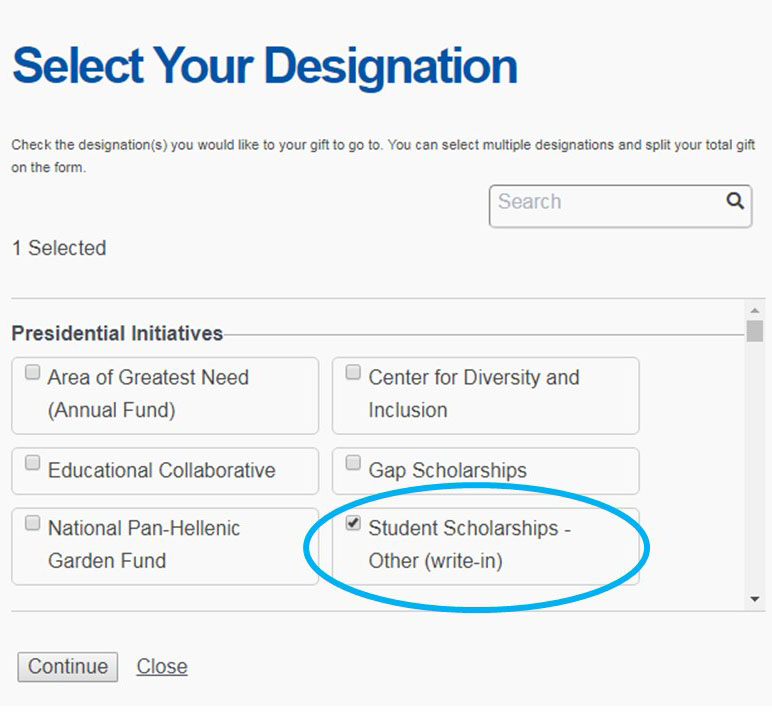
Task: Click the Gap Scholarships label text
Action: coord(448,470)
